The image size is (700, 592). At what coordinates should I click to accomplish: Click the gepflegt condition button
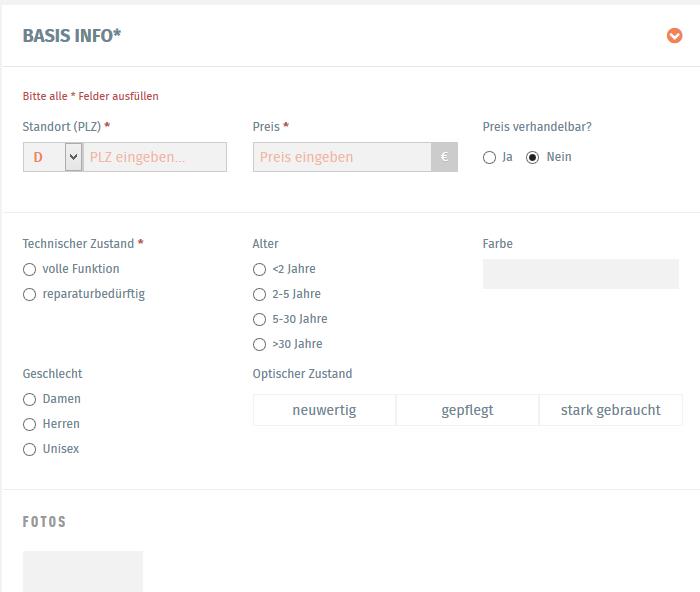[x=467, y=410]
